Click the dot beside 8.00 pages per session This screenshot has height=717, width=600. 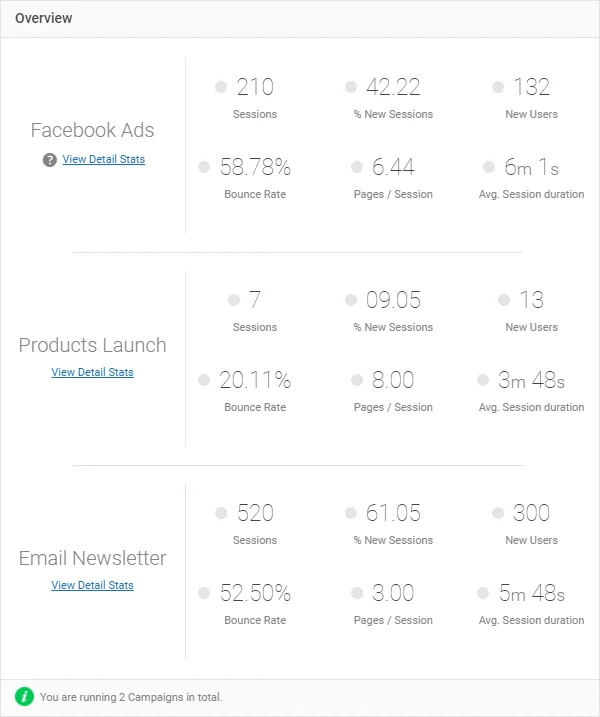coord(358,380)
